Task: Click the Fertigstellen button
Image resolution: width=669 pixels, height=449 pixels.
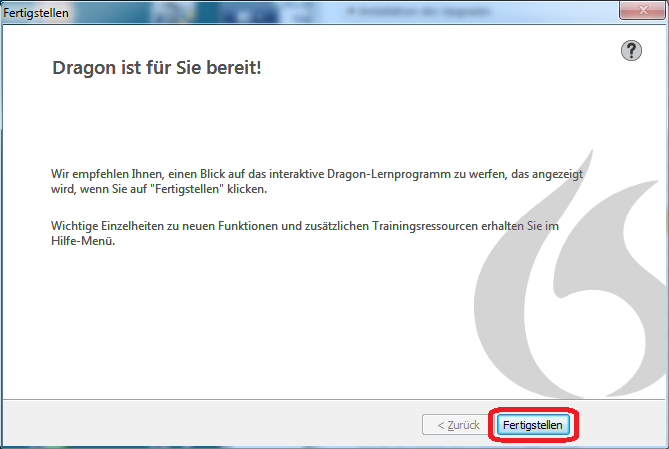Action: [533, 425]
